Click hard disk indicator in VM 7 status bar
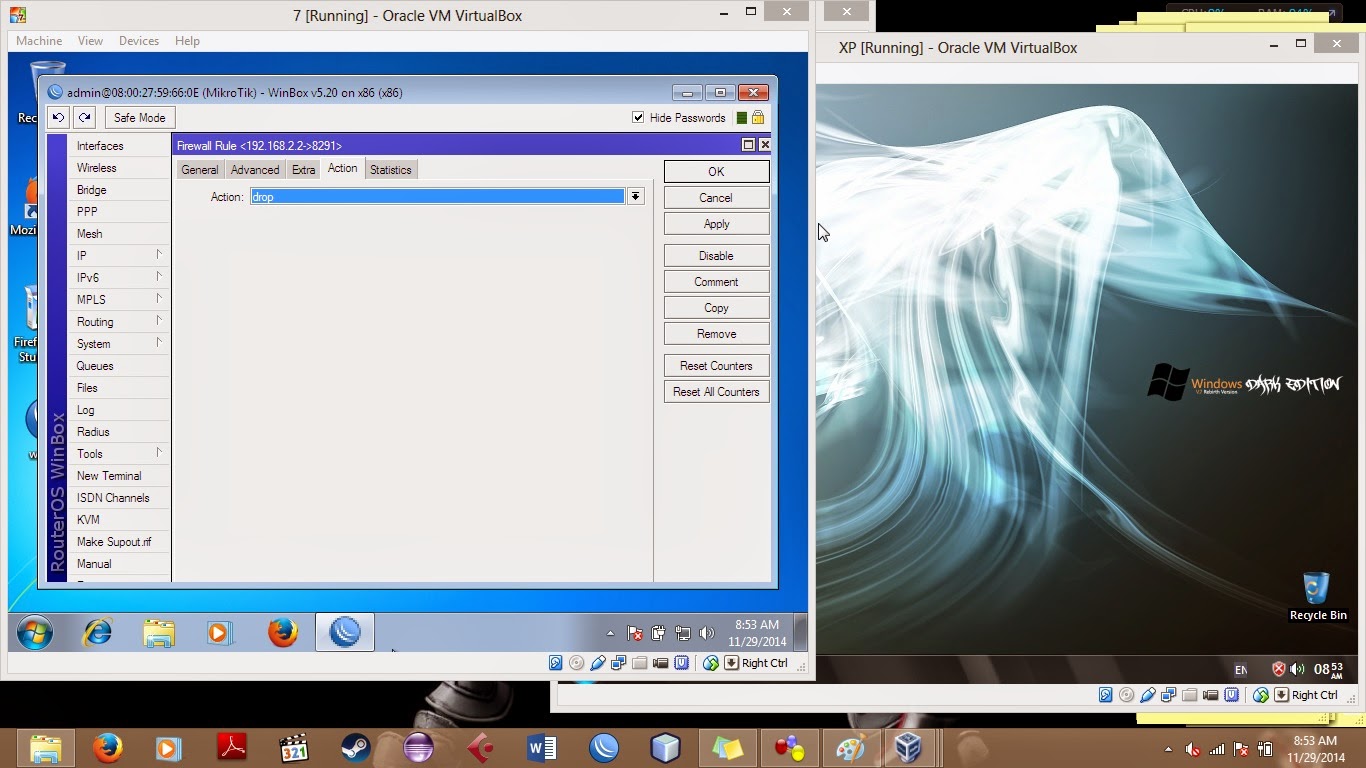 [x=556, y=663]
